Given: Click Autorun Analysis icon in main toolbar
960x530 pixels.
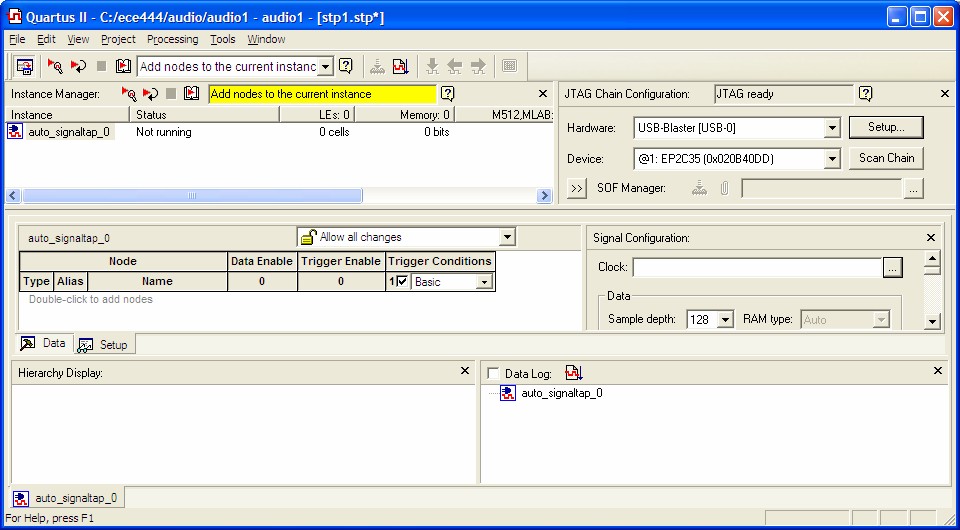Looking at the screenshot, I should pos(78,66).
